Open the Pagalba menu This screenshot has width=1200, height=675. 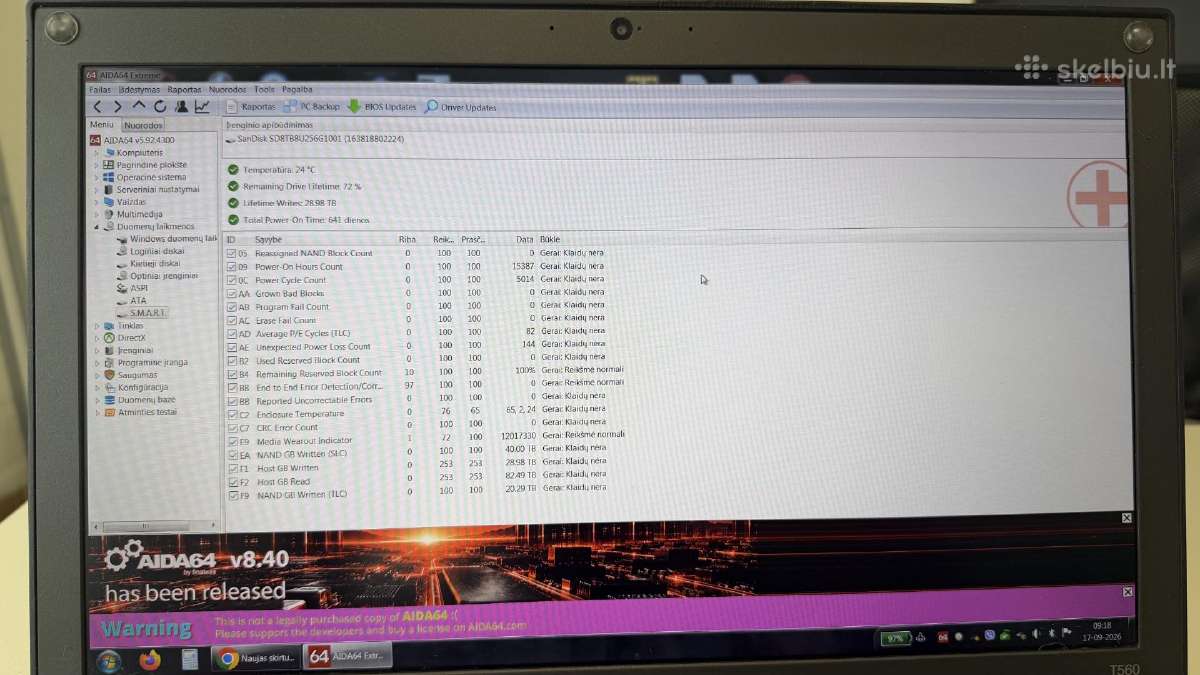pyautogui.click(x=297, y=89)
